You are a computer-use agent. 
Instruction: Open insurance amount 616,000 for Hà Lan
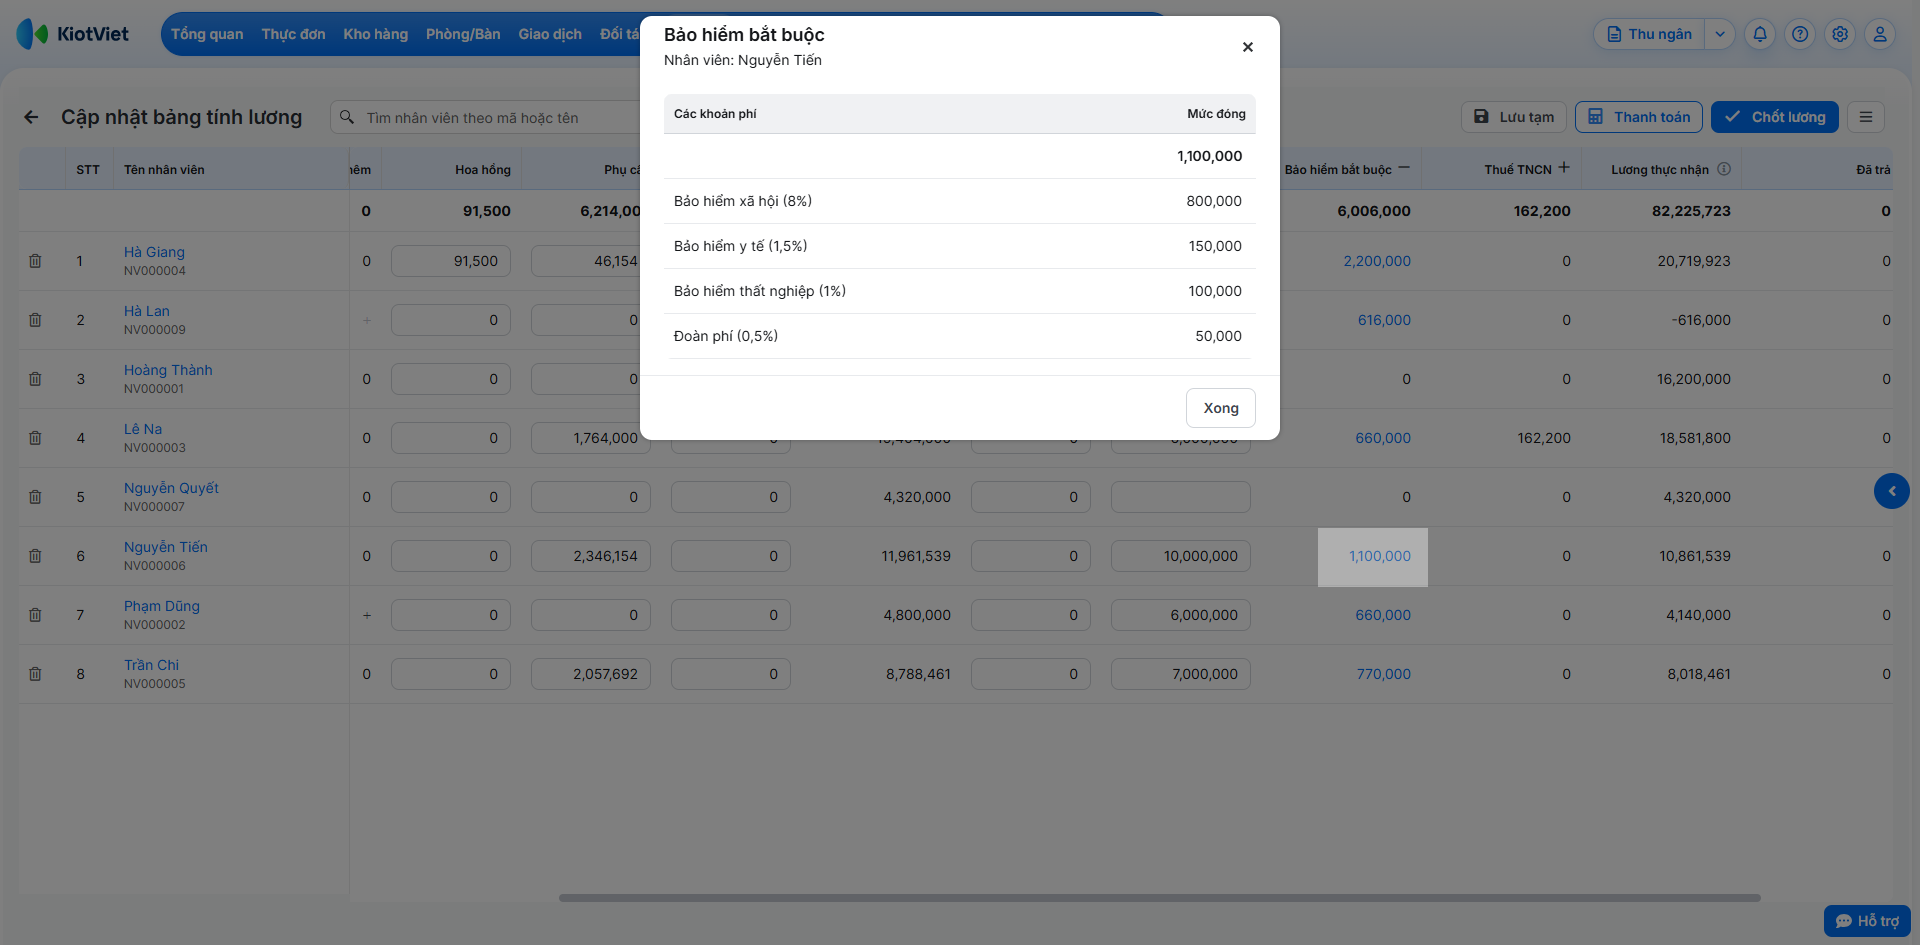pyautogui.click(x=1384, y=320)
